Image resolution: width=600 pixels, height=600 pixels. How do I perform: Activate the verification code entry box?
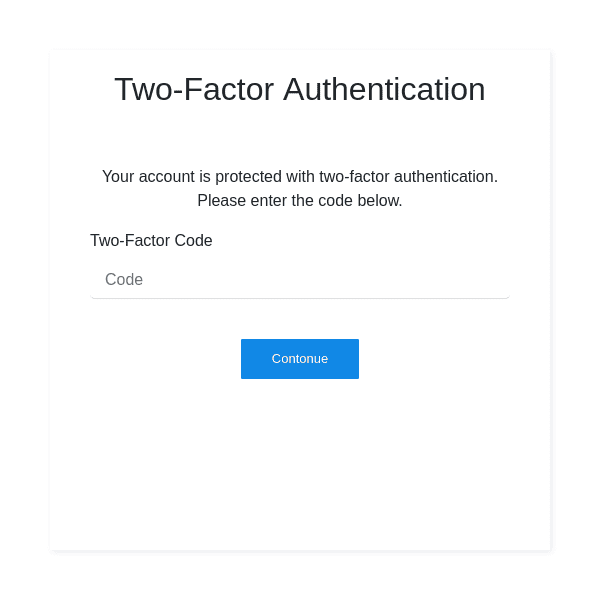pyautogui.click(x=300, y=280)
